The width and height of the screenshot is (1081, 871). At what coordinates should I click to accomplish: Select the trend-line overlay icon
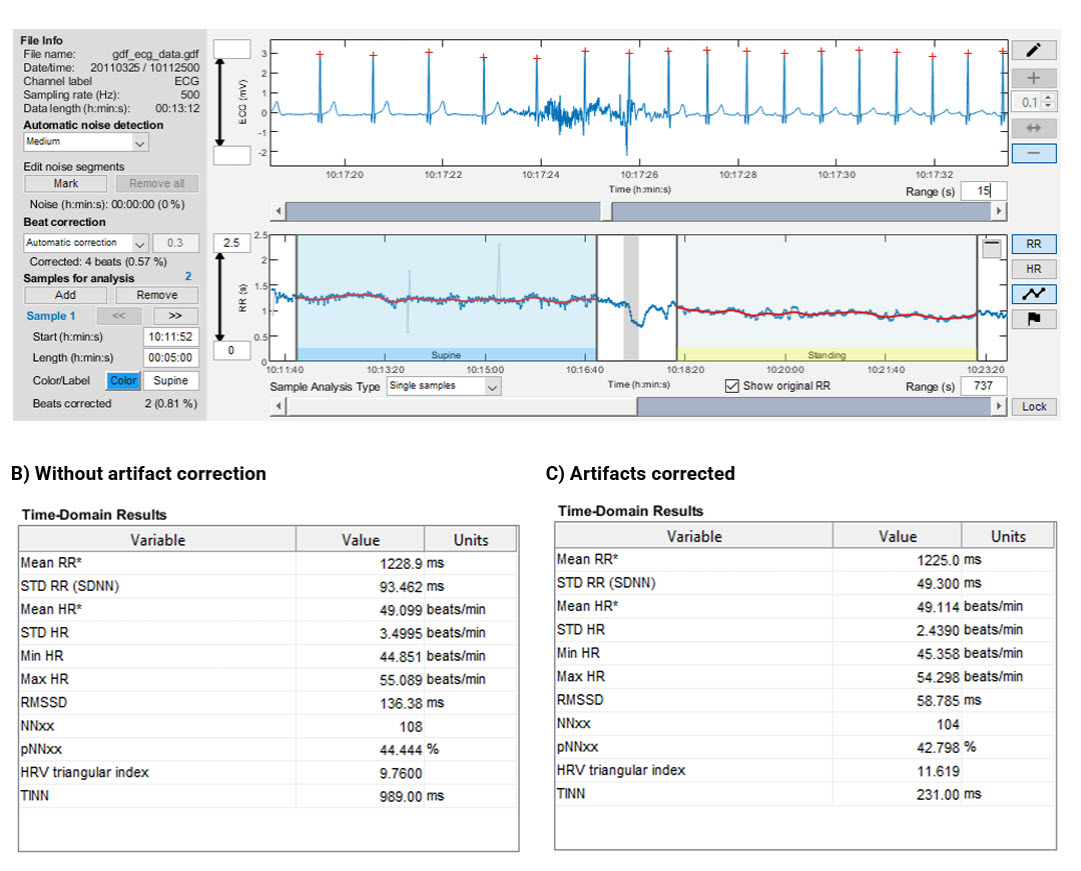1035,293
